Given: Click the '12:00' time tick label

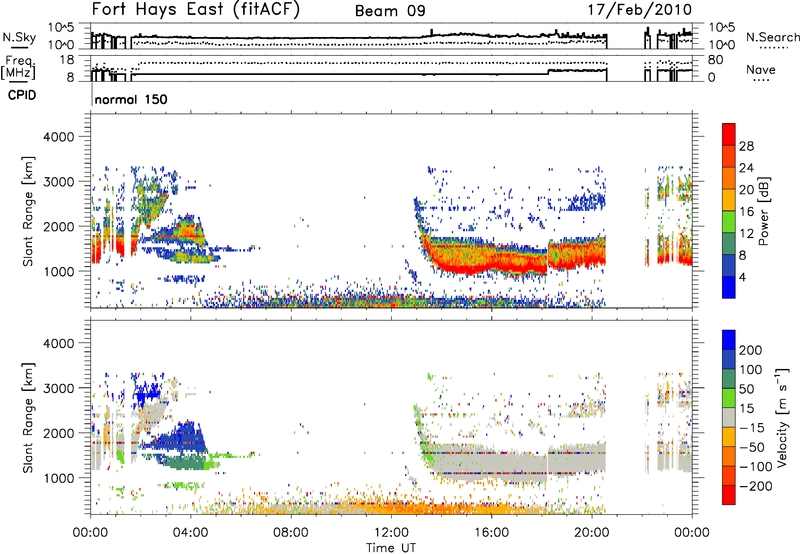Looking at the screenshot, I should [391, 533].
